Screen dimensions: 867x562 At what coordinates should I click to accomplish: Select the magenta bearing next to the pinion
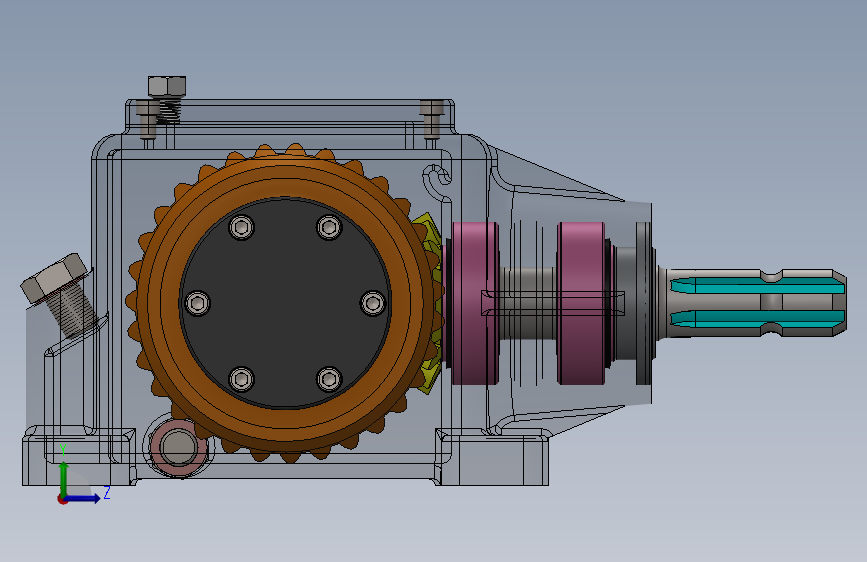click(x=476, y=303)
